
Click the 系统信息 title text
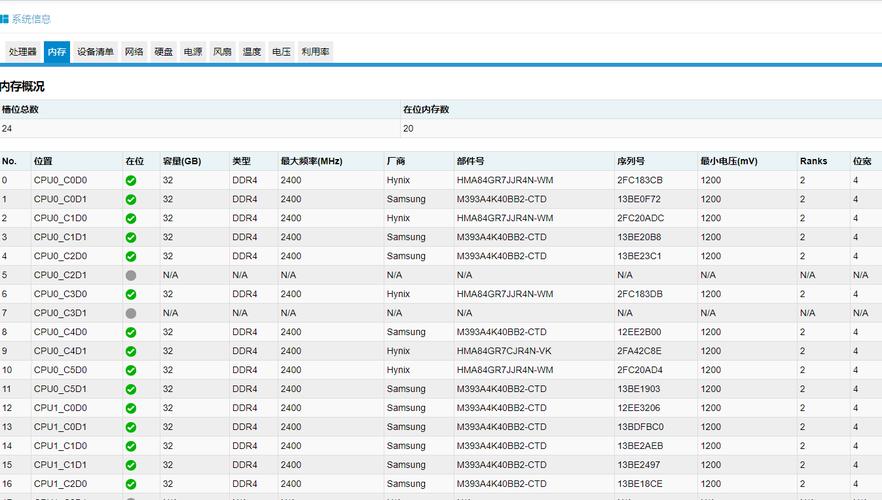click(31, 19)
